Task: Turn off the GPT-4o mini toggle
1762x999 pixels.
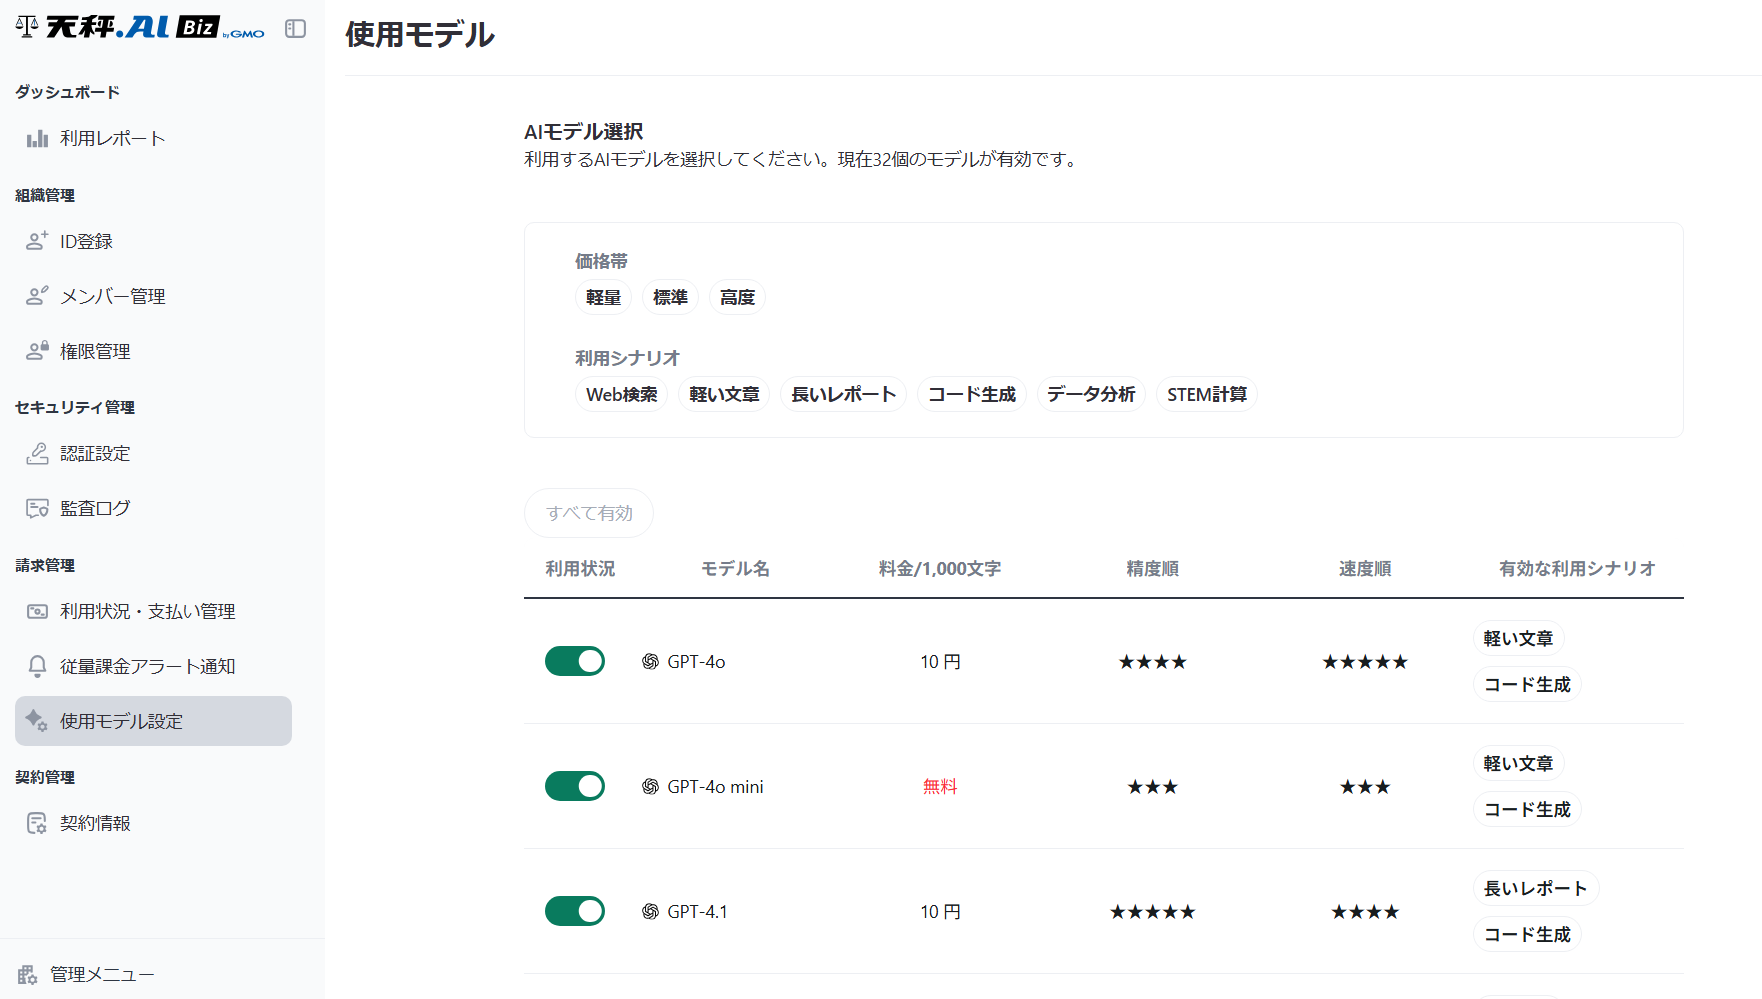Action: (575, 786)
